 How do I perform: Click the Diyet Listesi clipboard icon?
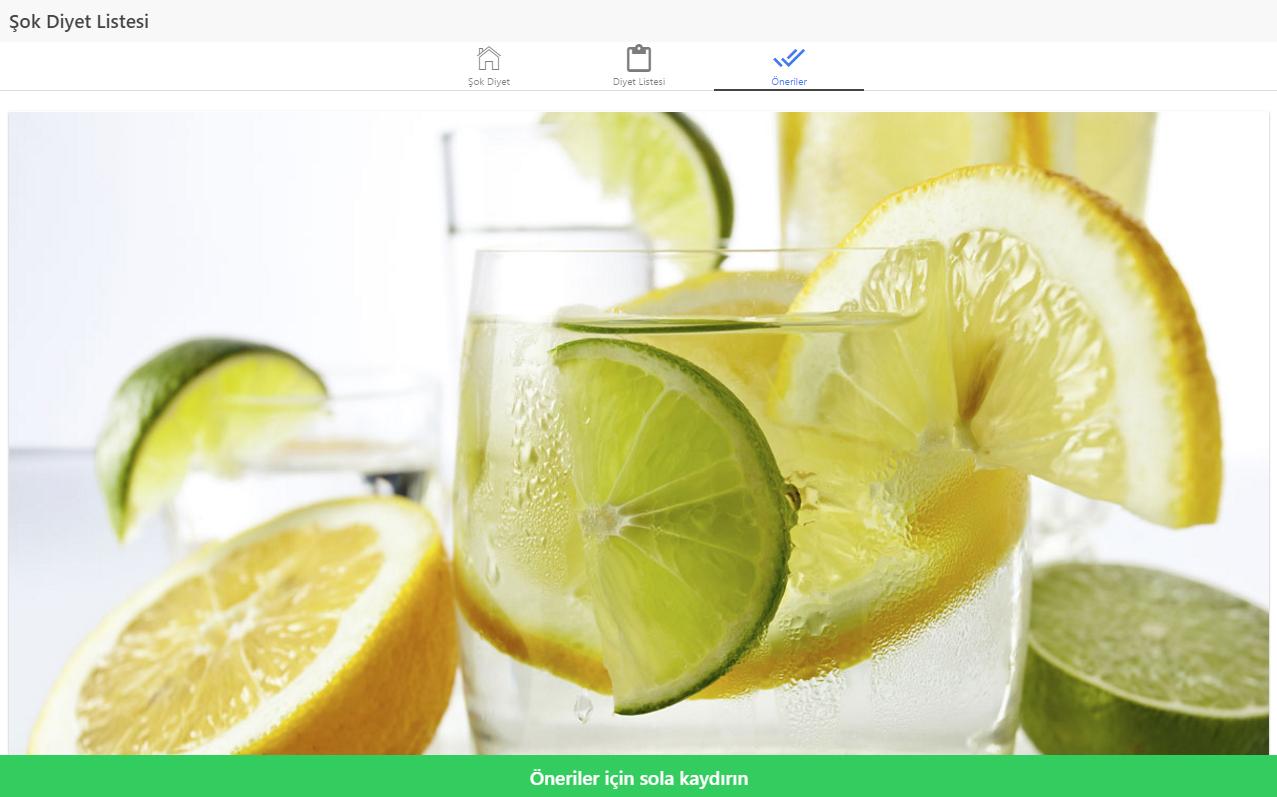[639, 58]
